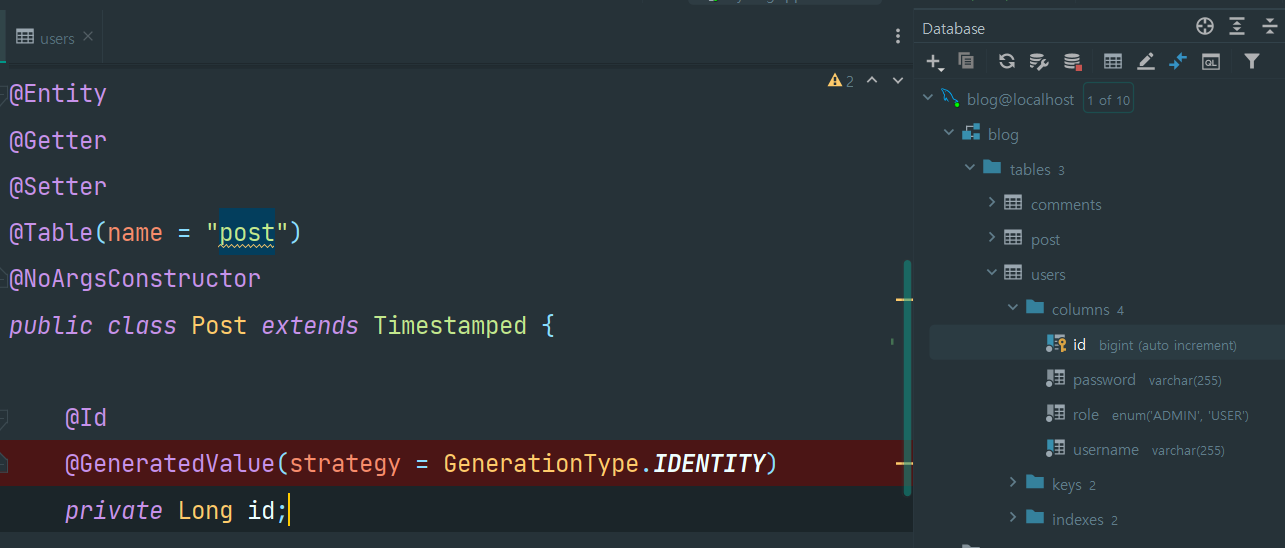
Task: Select the id bigint column
Action: point(1107,344)
